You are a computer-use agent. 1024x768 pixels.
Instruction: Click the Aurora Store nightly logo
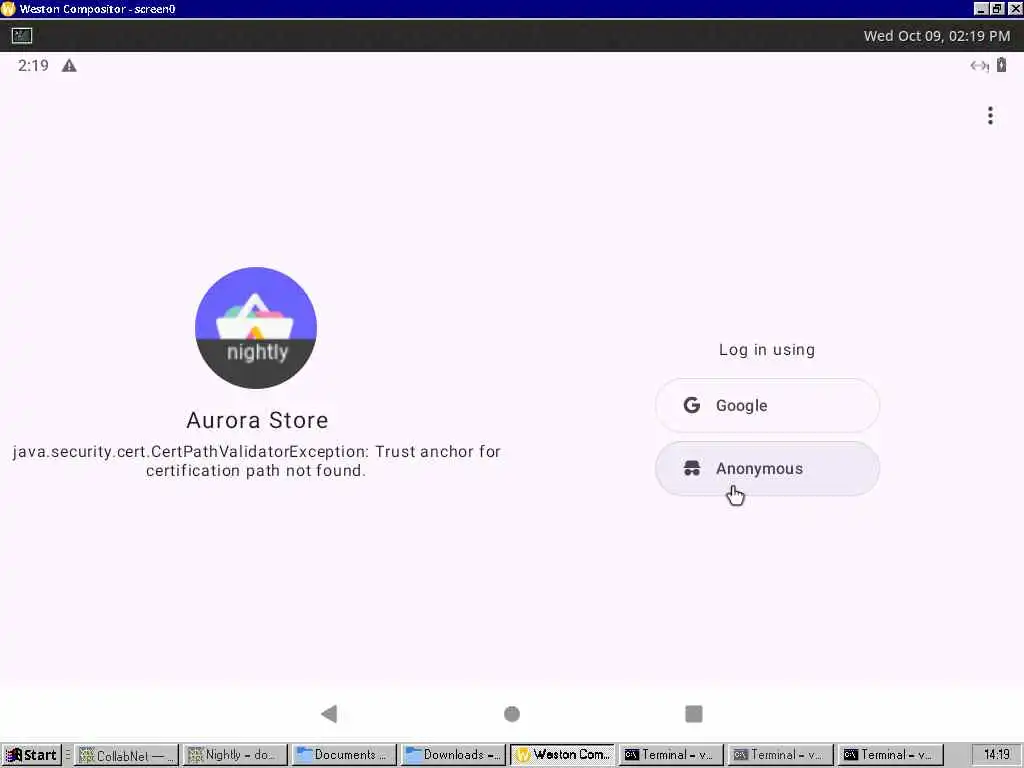click(256, 328)
